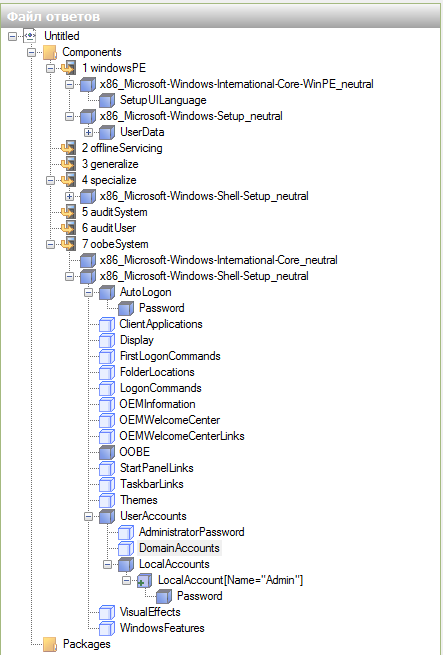The width and height of the screenshot is (443, 655).
Task: Select the Password label under LocalAccount Admin
Action: 199,596
